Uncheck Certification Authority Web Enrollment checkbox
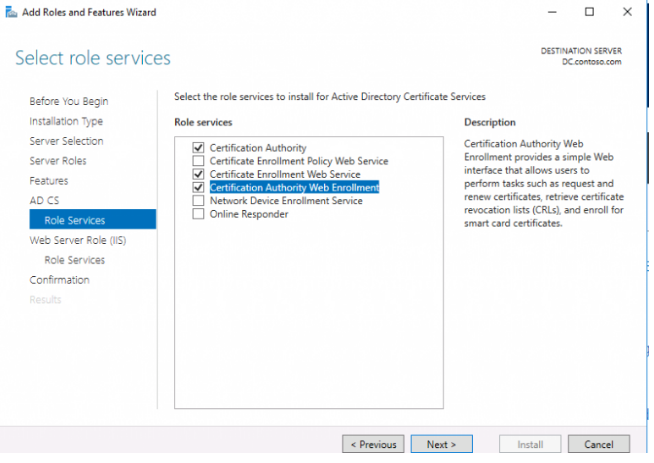Viewport: 654px width, 463px height. 199,188
